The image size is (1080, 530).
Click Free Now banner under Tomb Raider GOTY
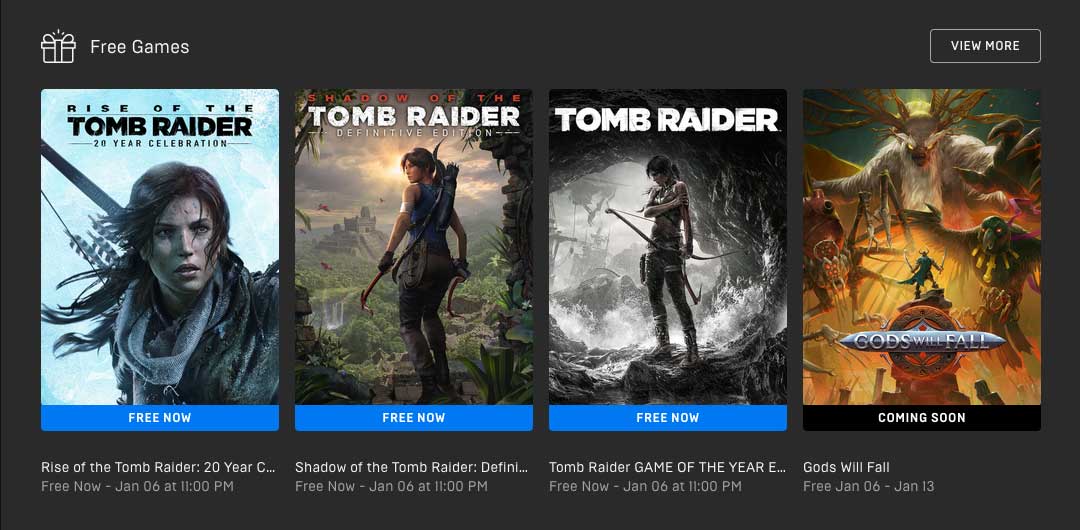tap(667, 418)
